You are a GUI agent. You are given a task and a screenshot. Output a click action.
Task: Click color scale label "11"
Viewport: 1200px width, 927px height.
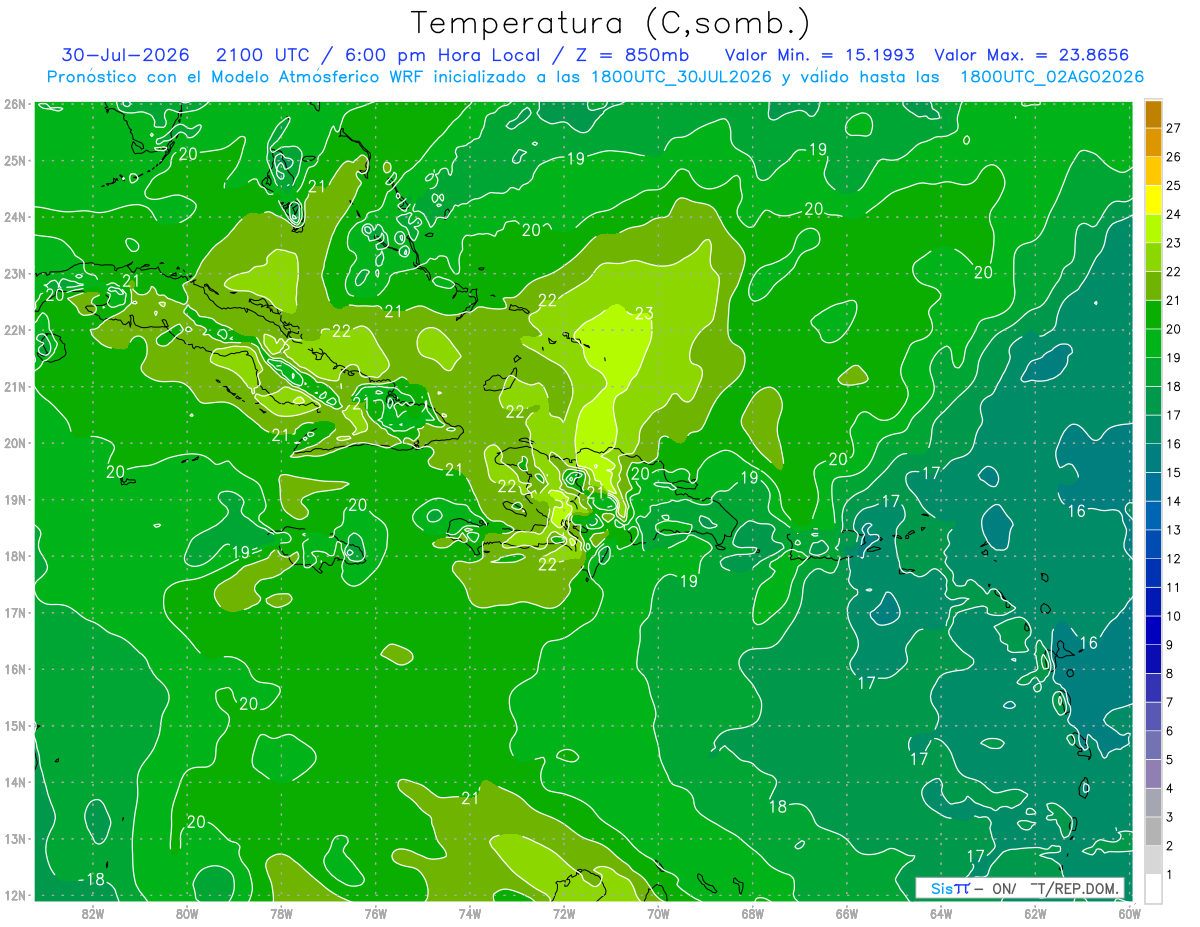1173,587
